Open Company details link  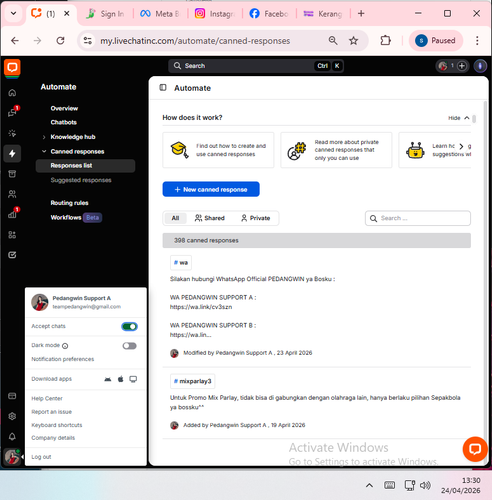click(53, 438)
